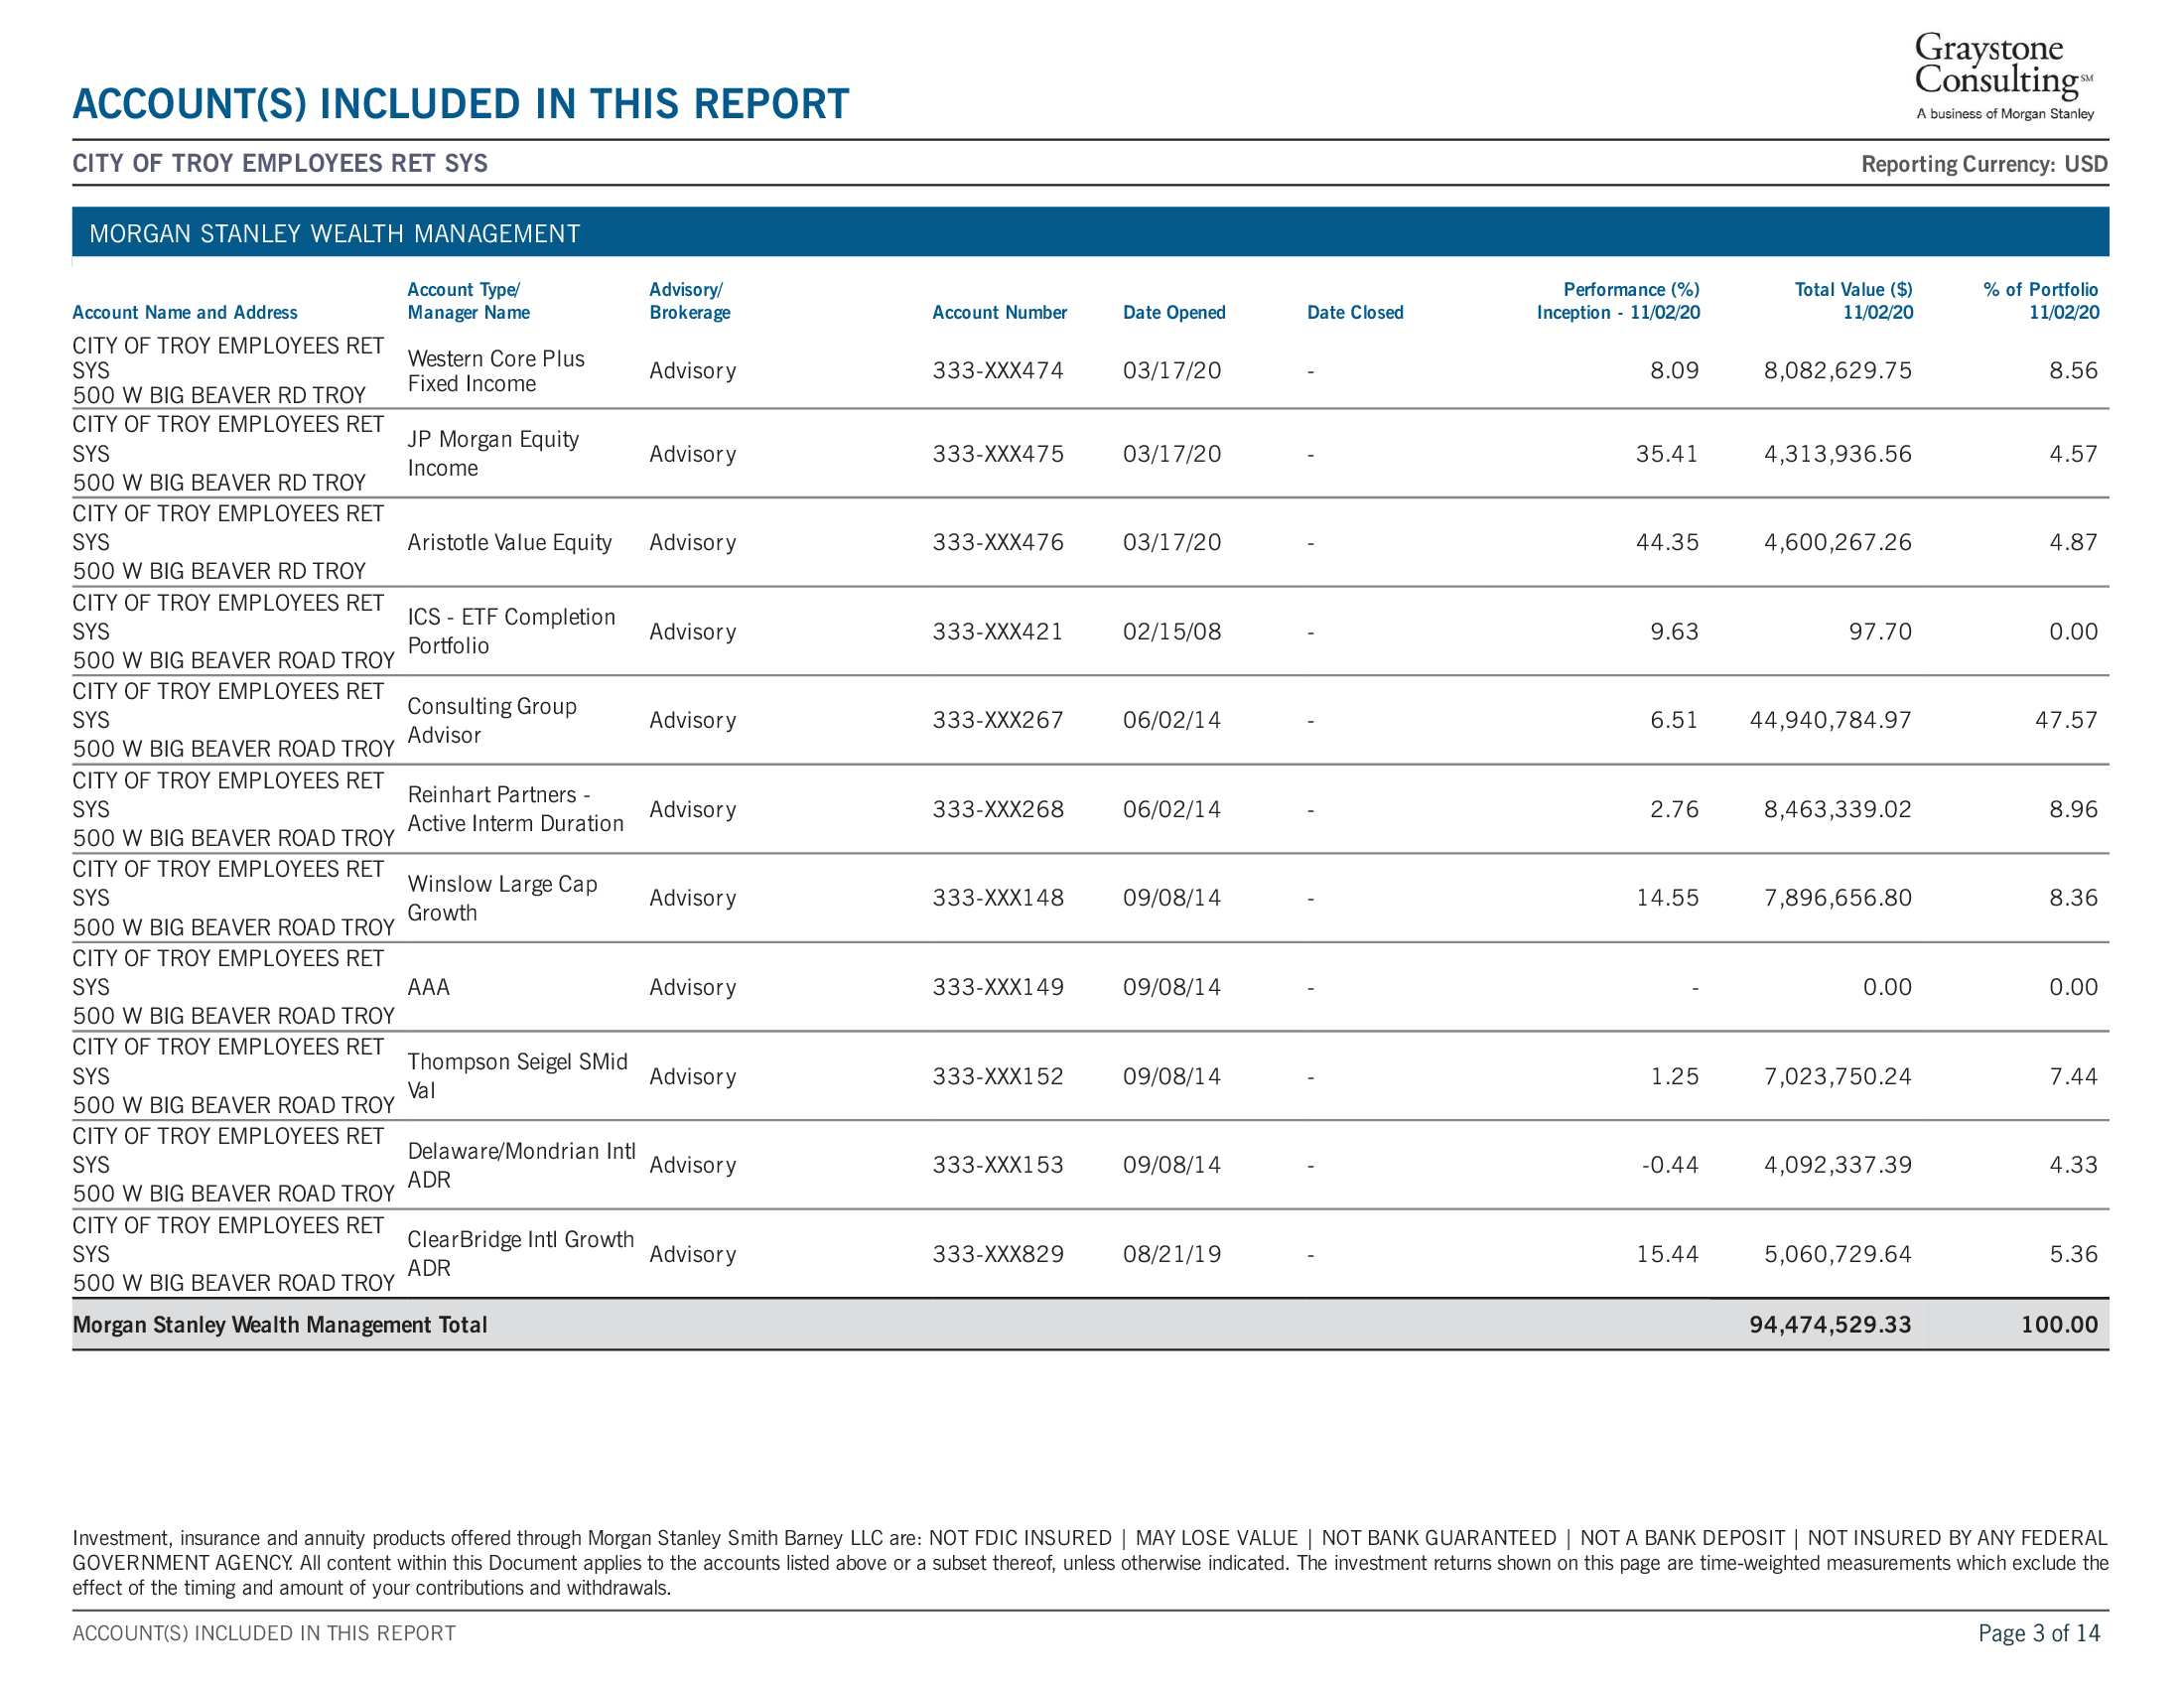
Task: Select 'ICS - ETF Completion Portfolio' manager name
Action: [511, 631]
